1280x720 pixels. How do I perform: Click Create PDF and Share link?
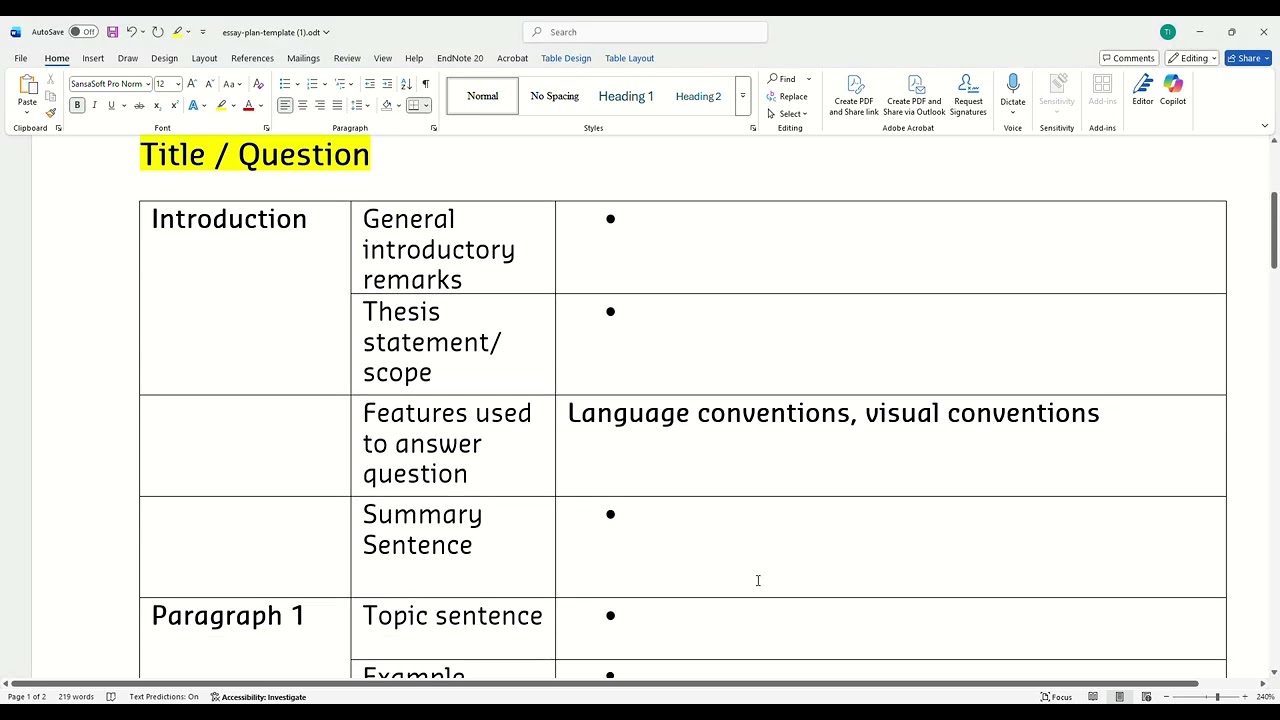(854, 96)
